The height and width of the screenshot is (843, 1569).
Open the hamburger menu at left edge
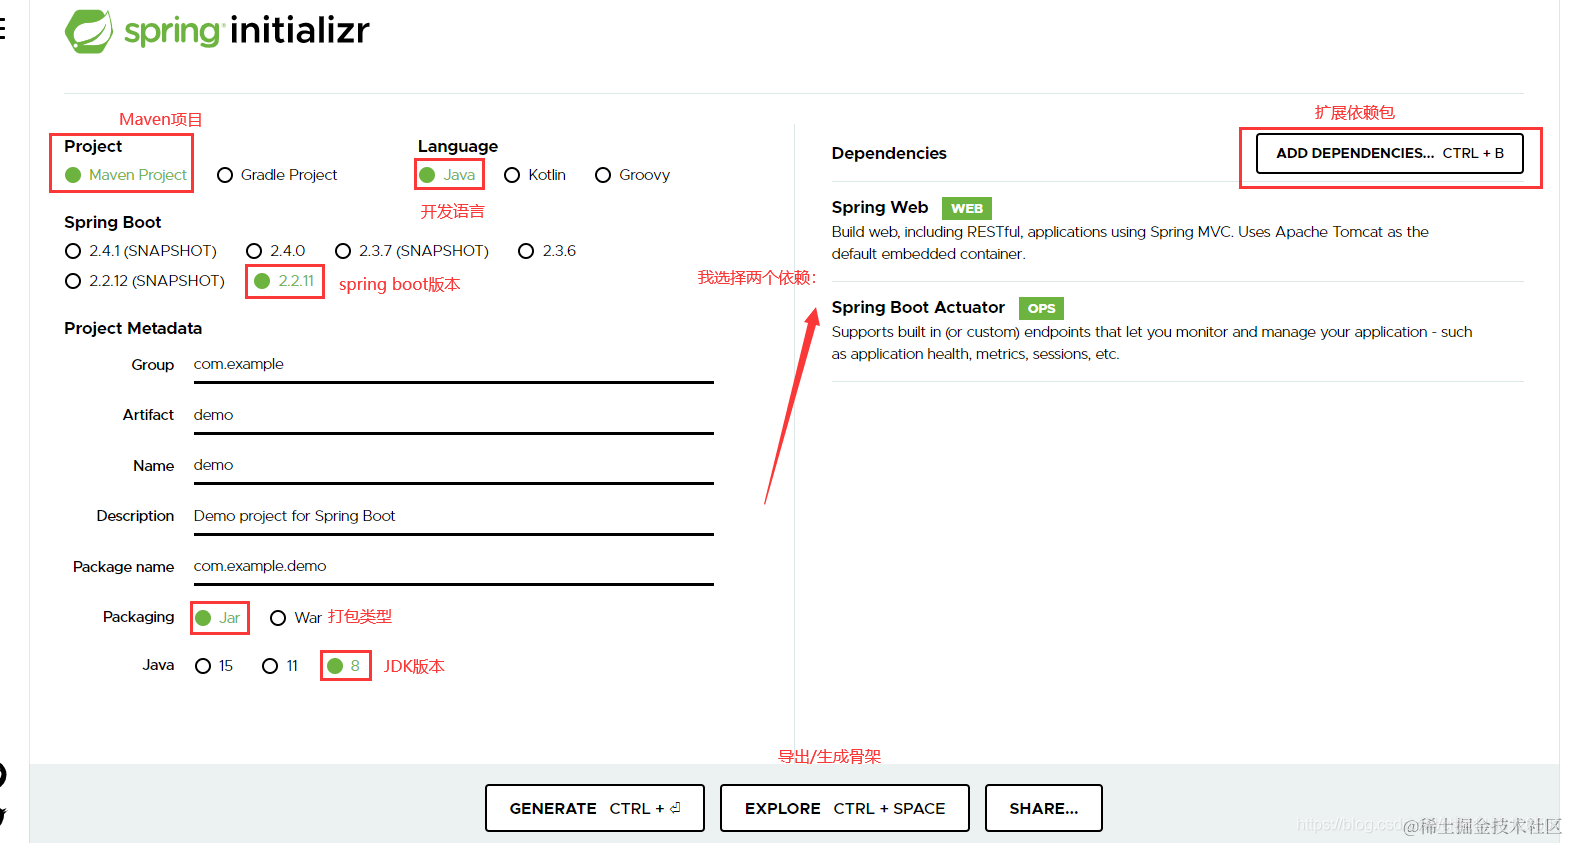point(3,29)
